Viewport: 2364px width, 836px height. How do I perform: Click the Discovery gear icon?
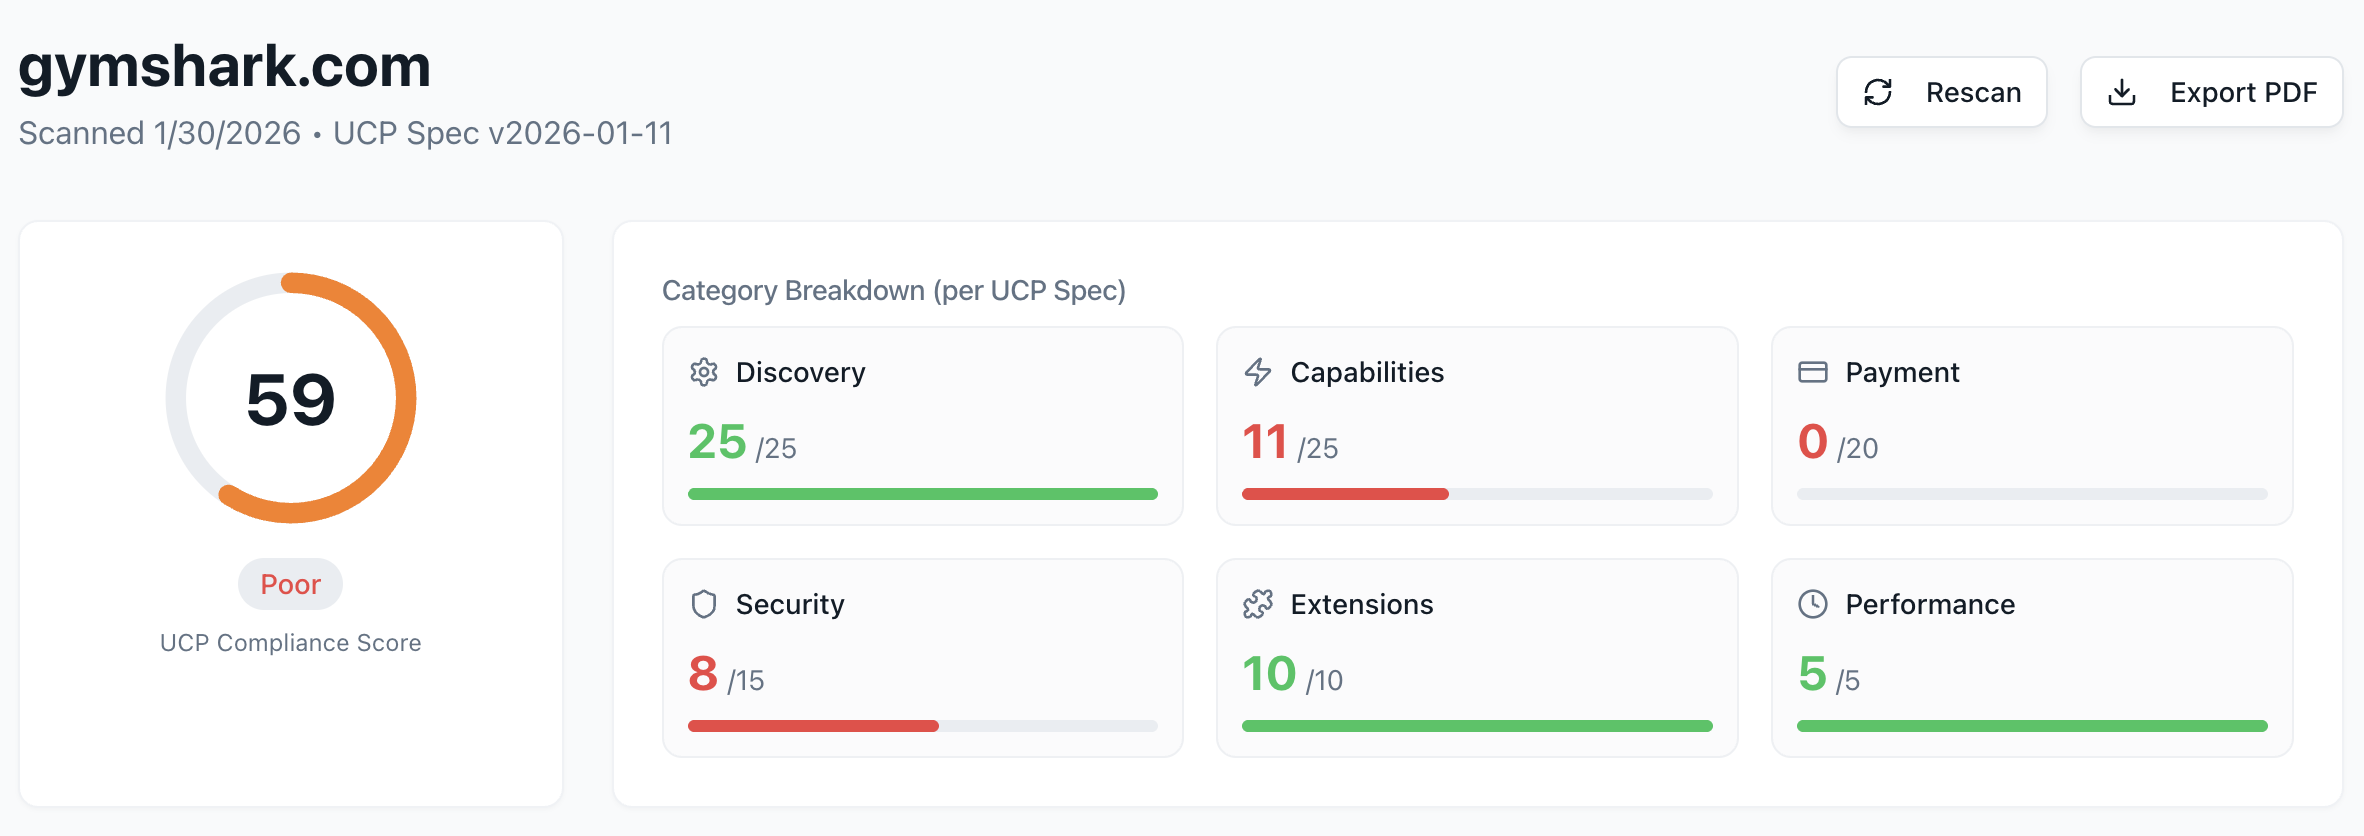tap(704, 372)
